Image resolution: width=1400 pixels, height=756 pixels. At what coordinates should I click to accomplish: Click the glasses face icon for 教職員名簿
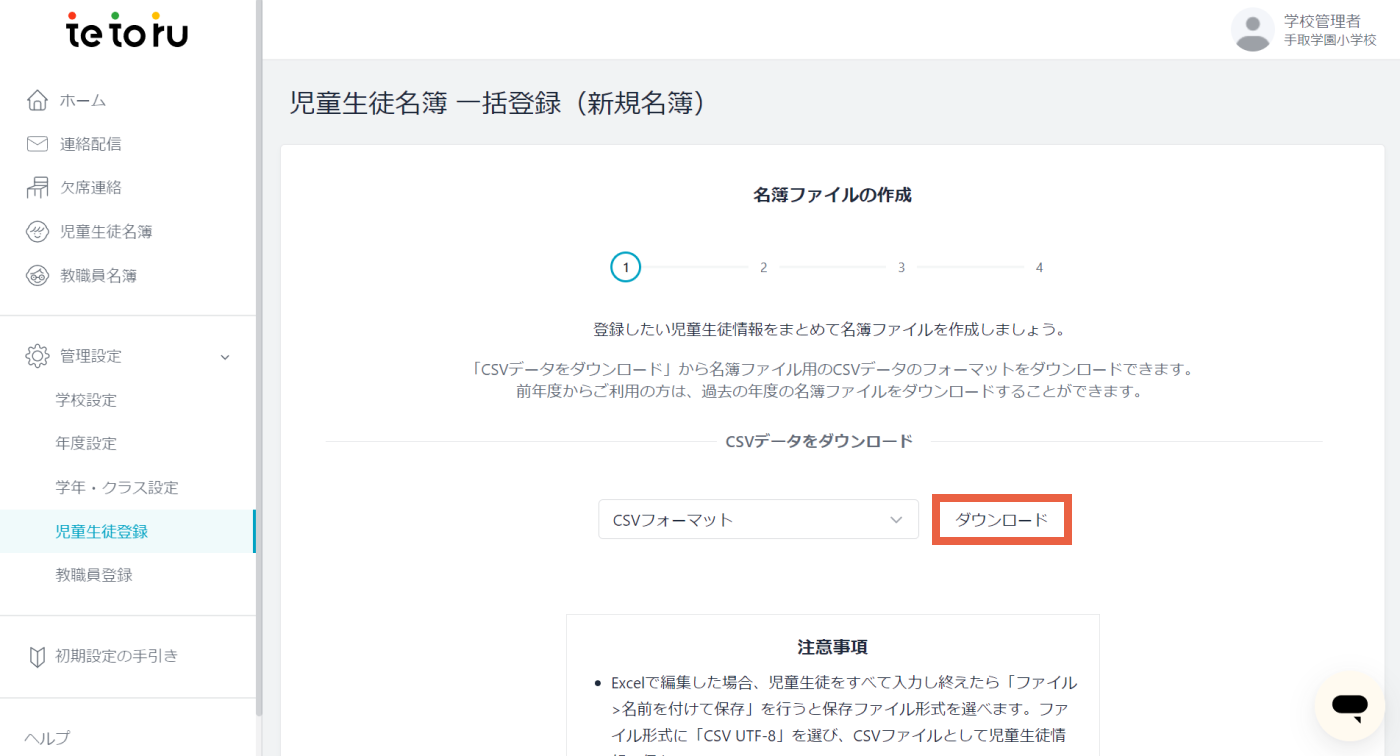37,276
